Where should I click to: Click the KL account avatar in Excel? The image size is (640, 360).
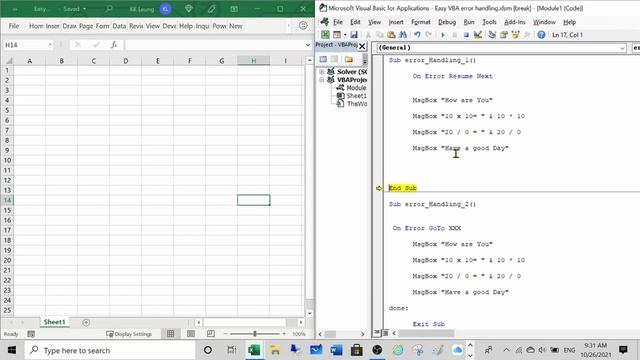point(166,9)
